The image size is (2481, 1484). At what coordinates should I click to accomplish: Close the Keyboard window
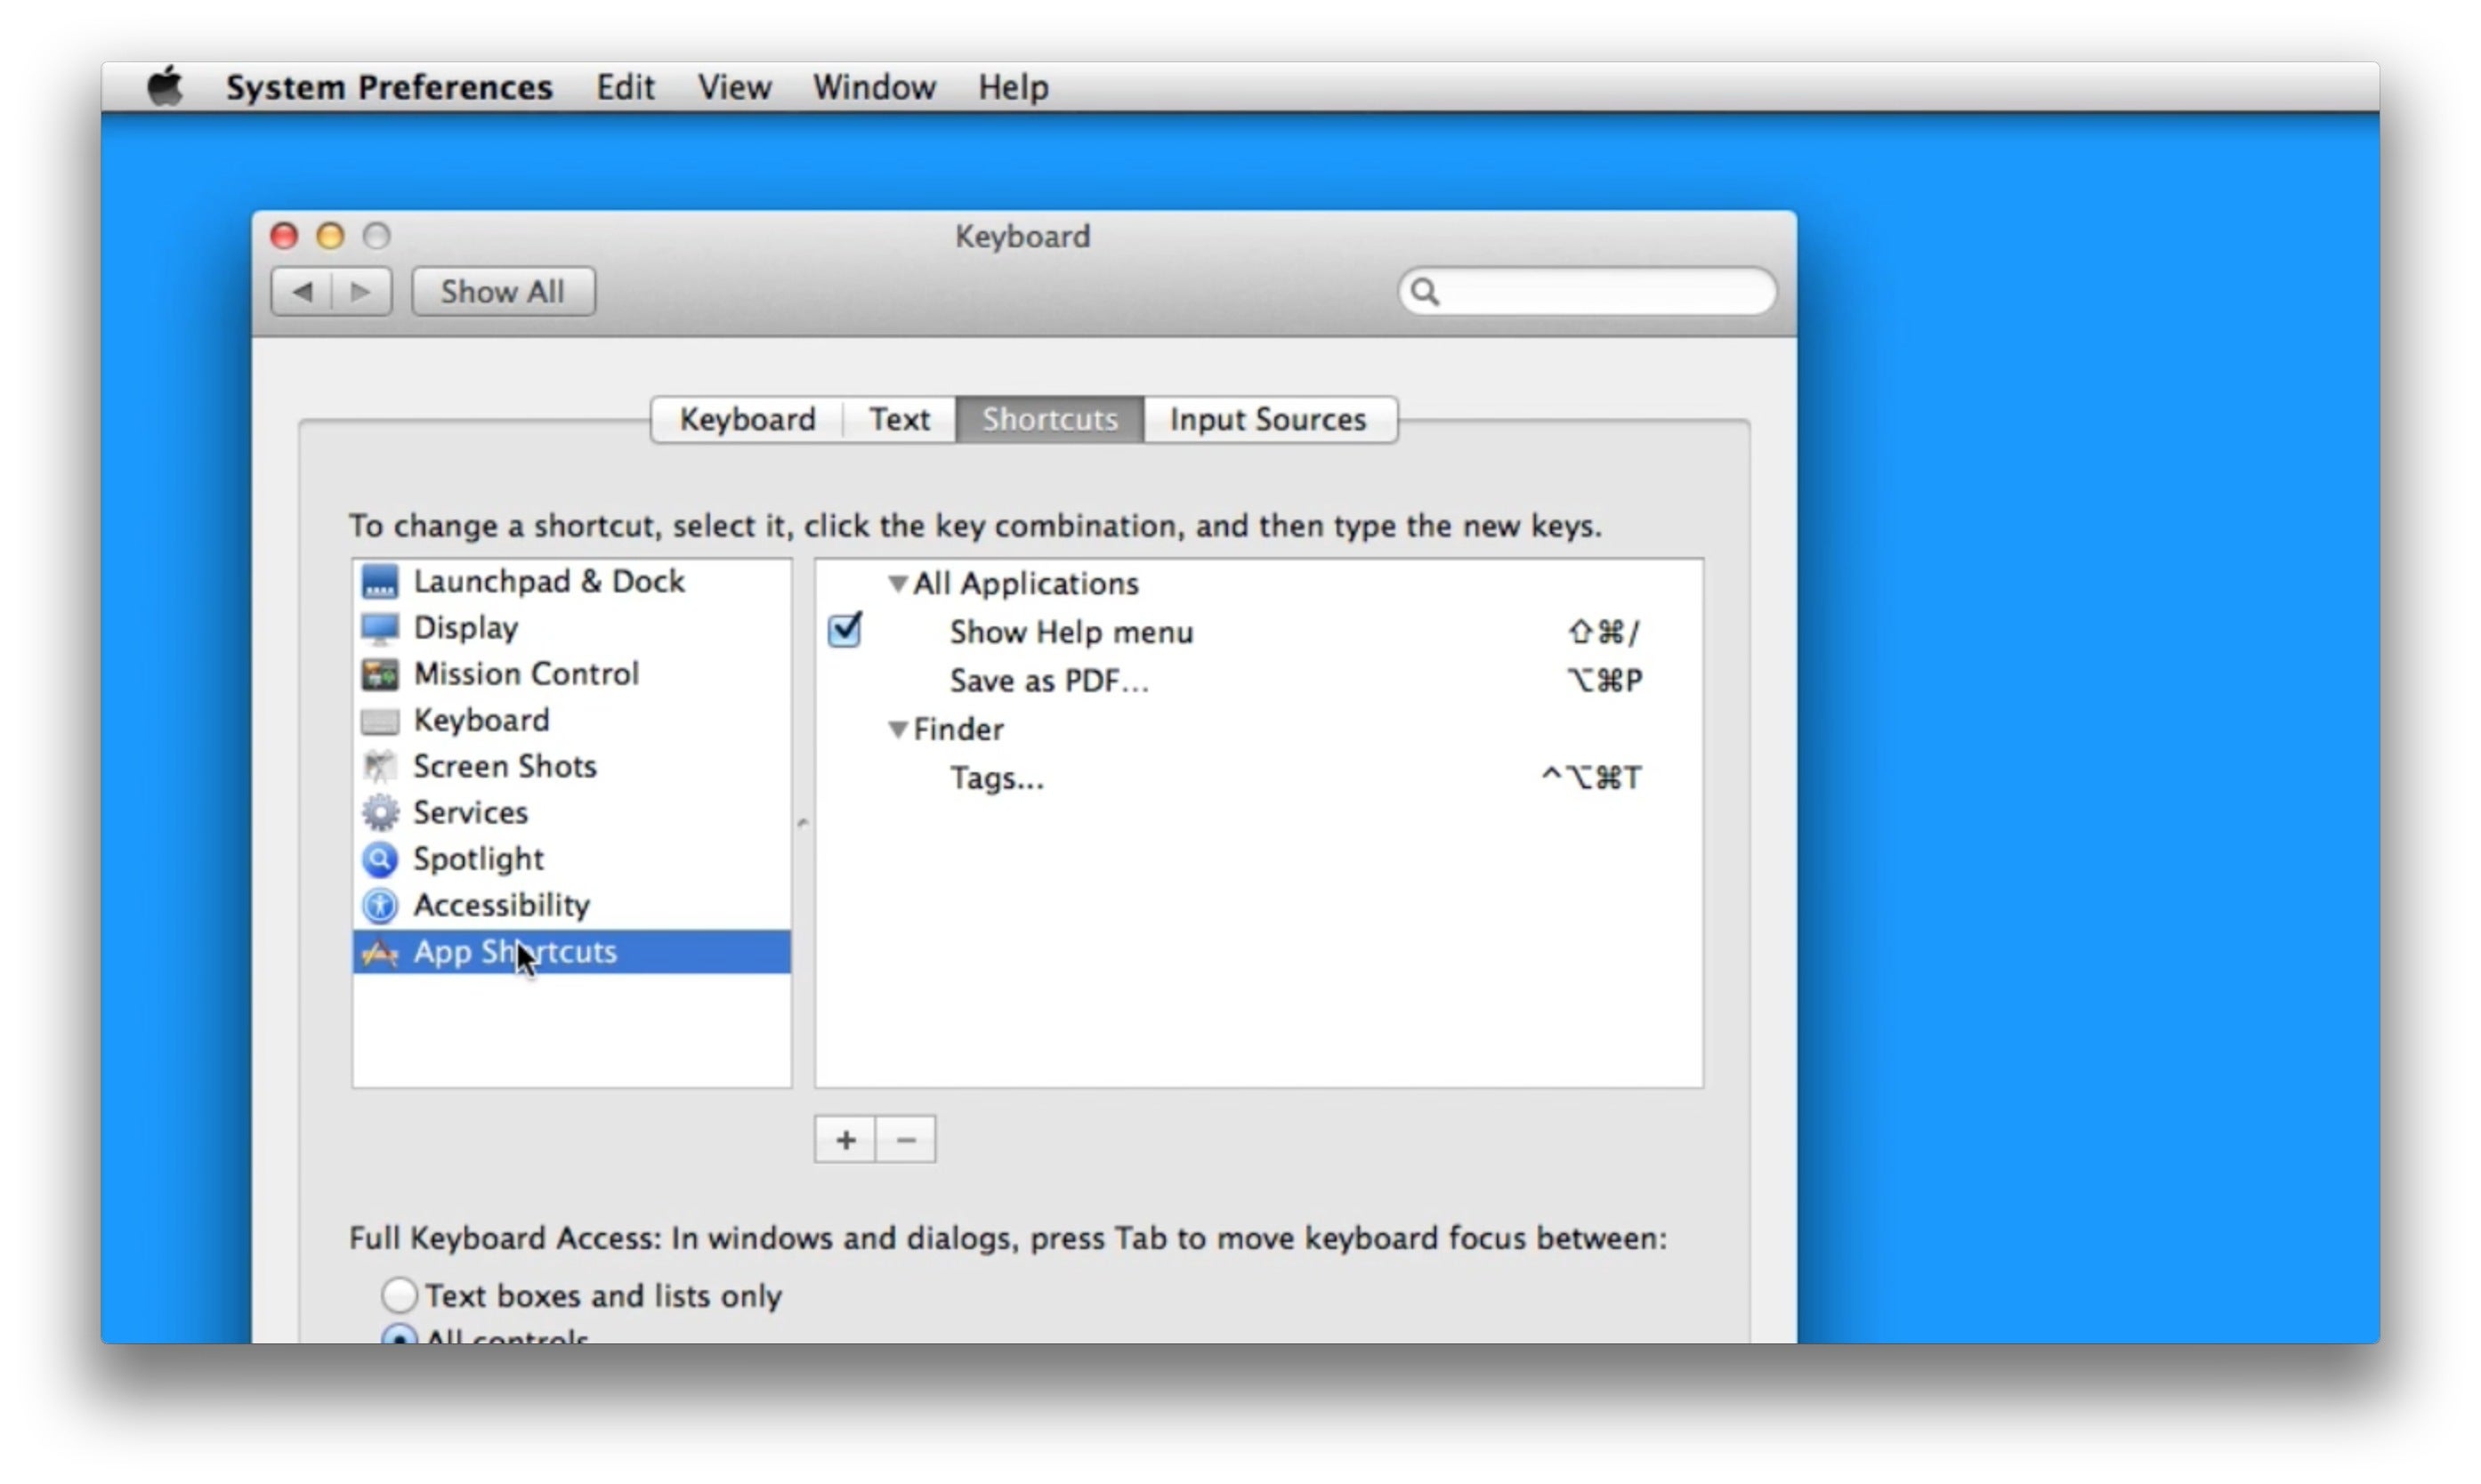(x=284, y=236)
